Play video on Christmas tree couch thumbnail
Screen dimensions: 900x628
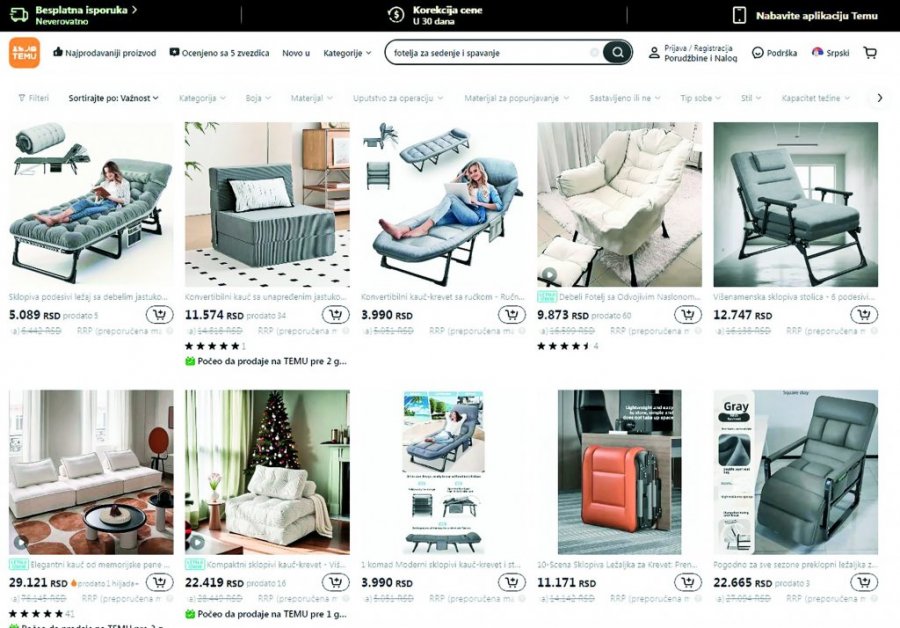tap(197, 542)
